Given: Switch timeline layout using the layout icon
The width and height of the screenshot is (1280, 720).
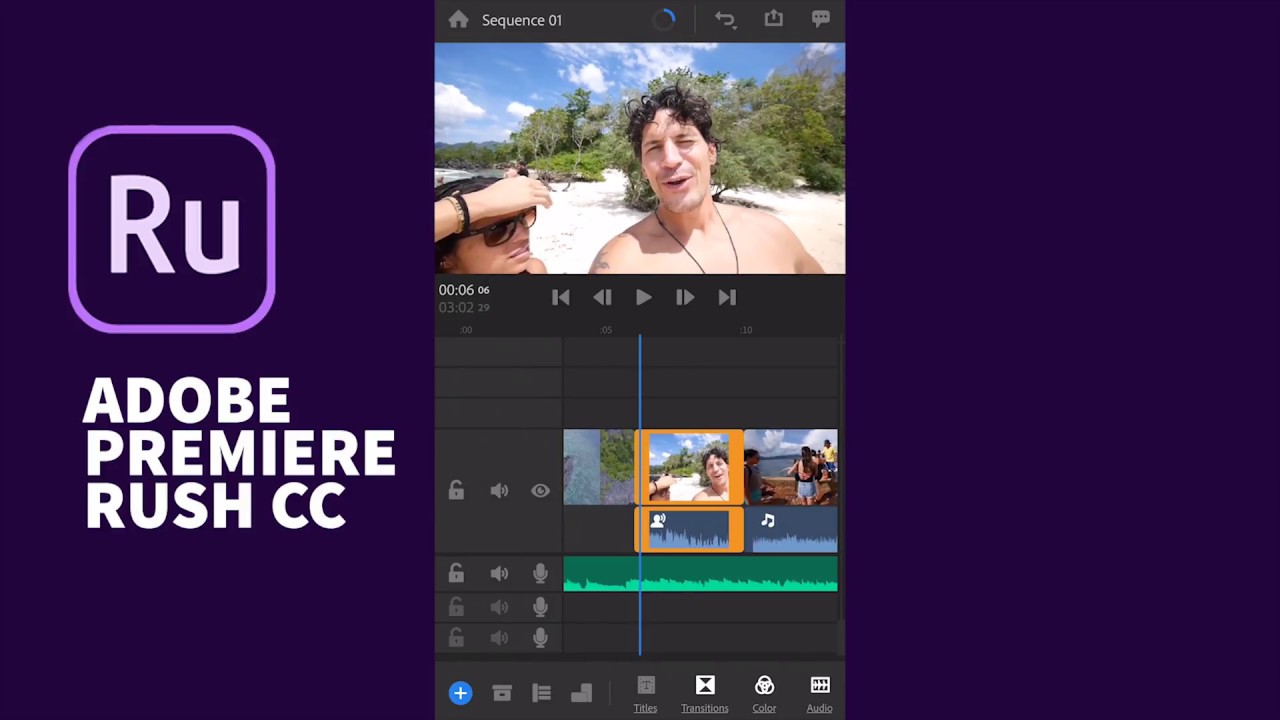Looking at the screenshot, I should tap(581, 693).
